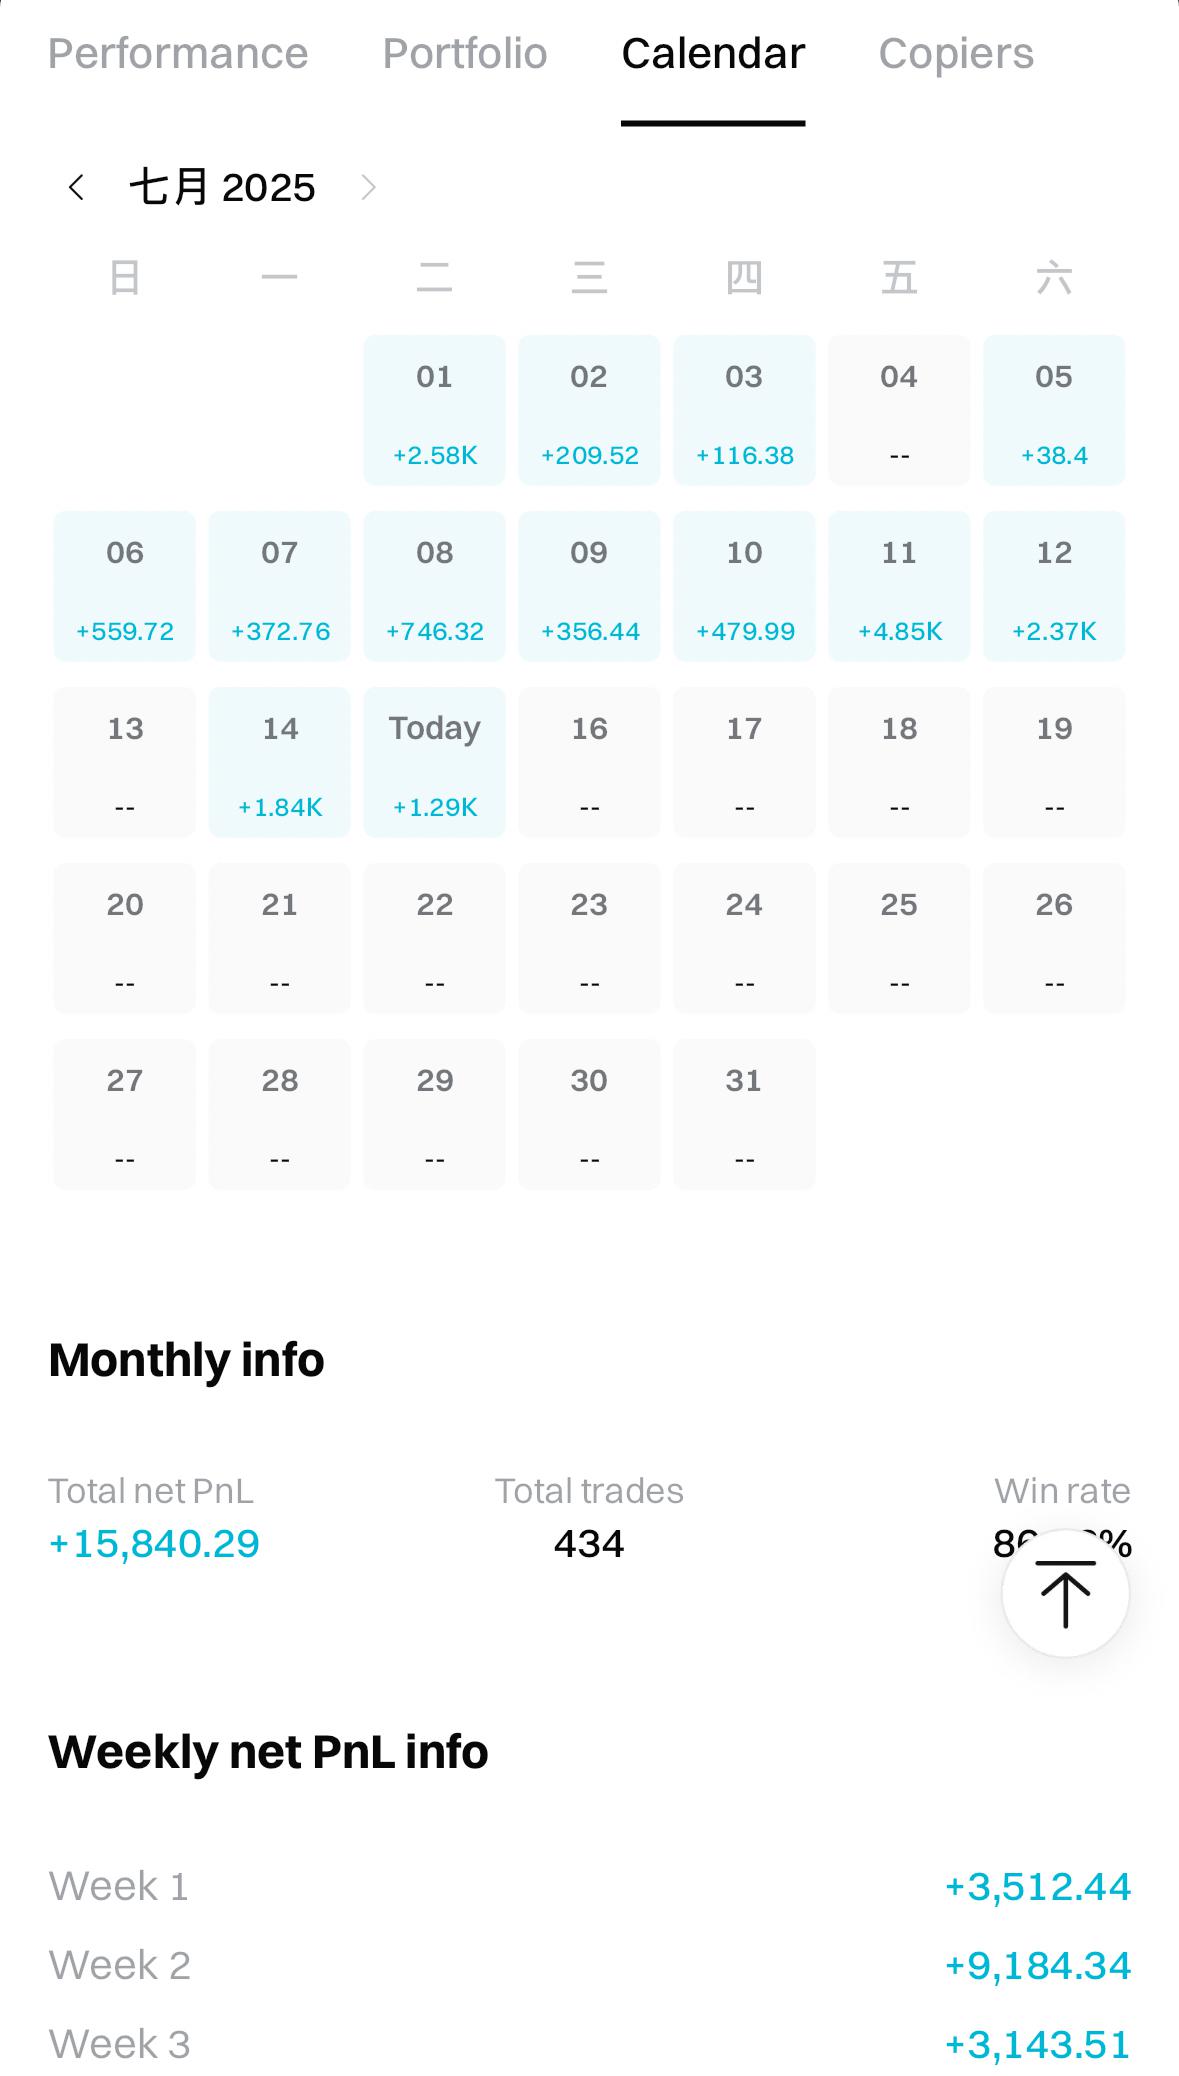This screenshot has width=1179, height=2076.
Task: Switch to the Performance tab
Action: [178, 53]
